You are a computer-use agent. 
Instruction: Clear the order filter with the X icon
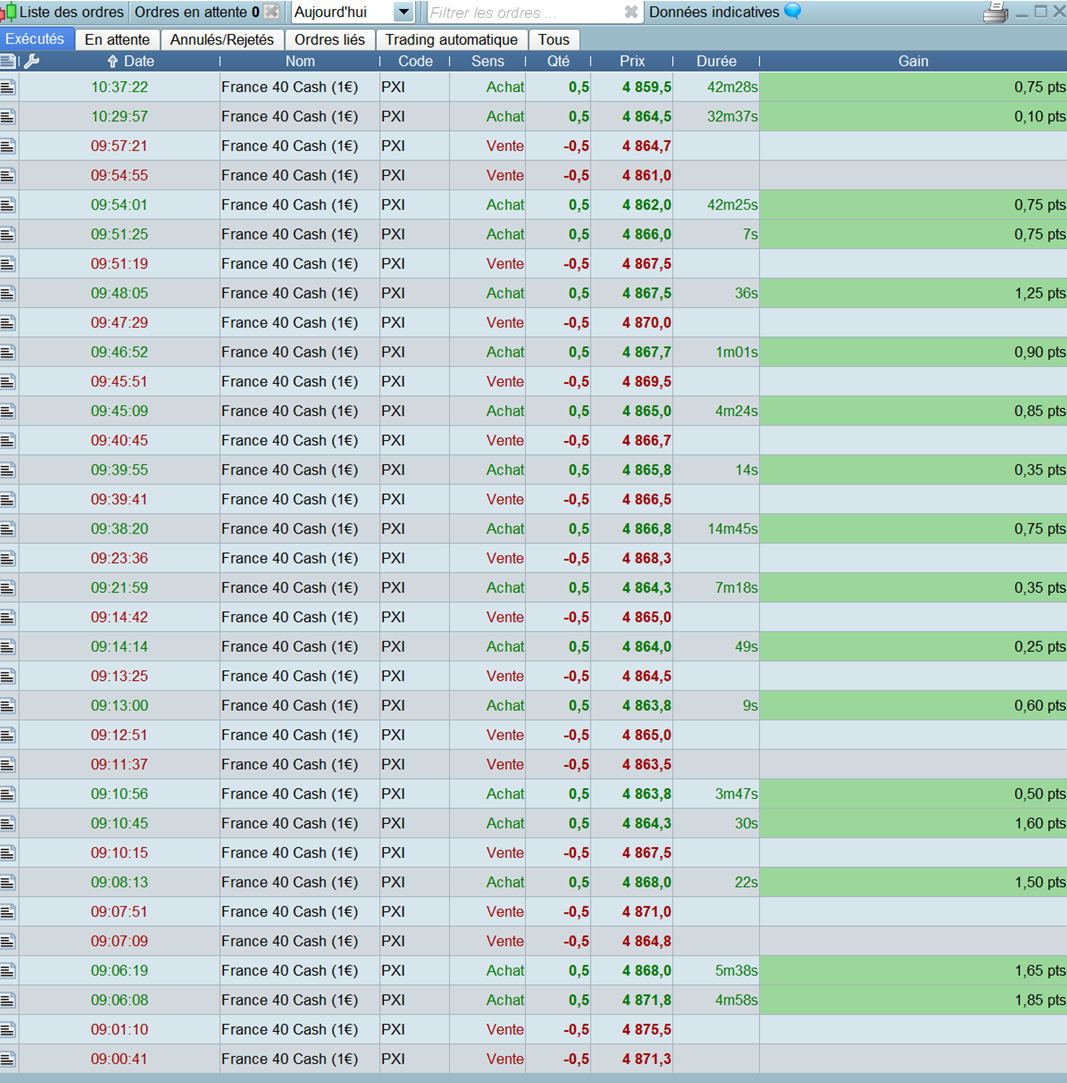point(631,12)
